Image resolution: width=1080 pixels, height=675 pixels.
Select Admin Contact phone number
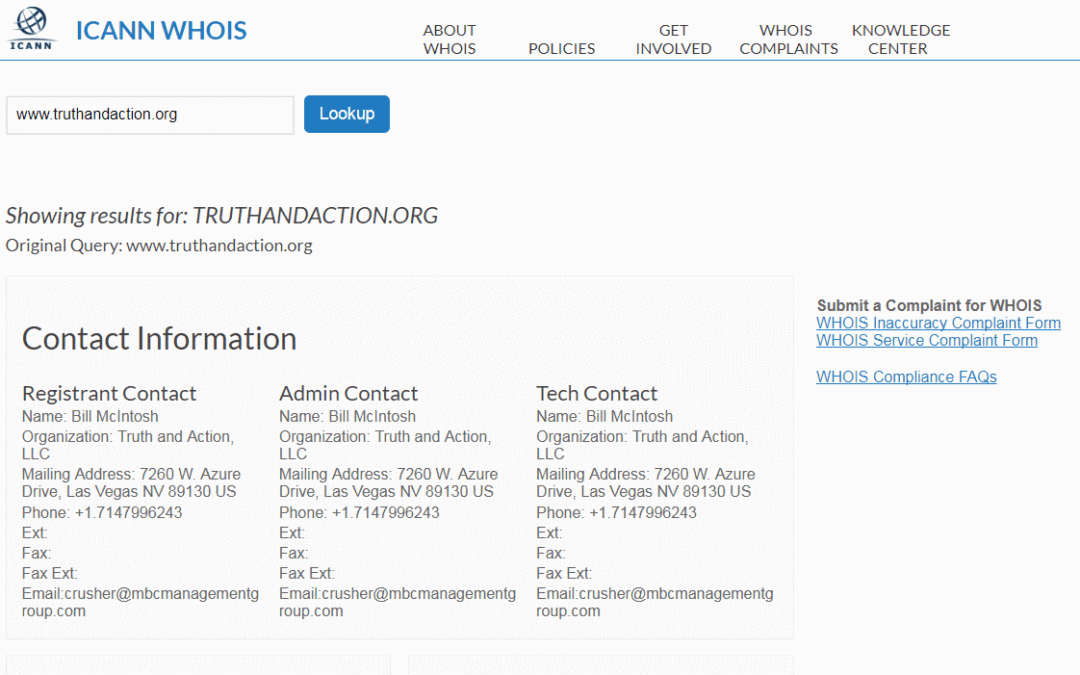359,513
